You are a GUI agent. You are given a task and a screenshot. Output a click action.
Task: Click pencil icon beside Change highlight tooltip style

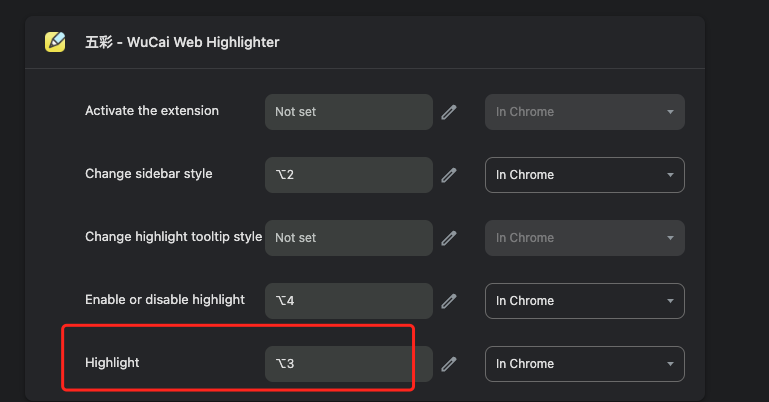click(x=449, y=238)
